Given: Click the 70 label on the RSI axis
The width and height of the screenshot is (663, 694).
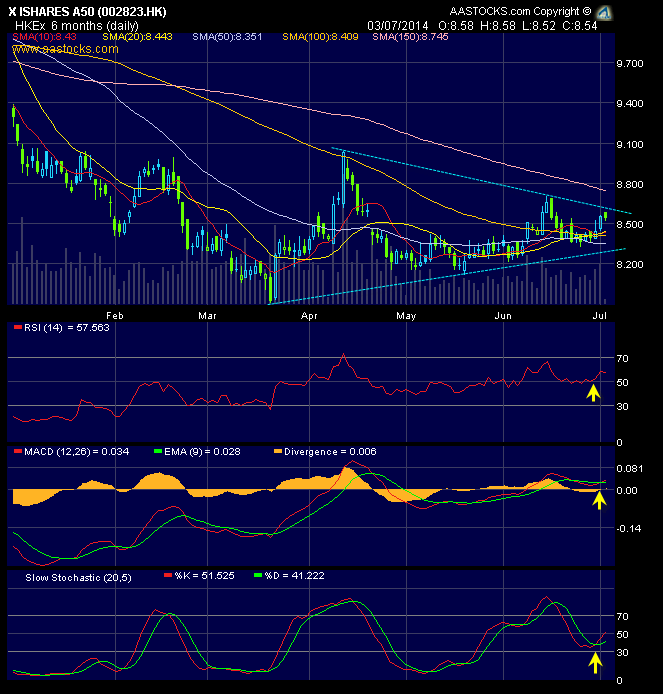Looking at the screenshot, I should coord(622,359).
